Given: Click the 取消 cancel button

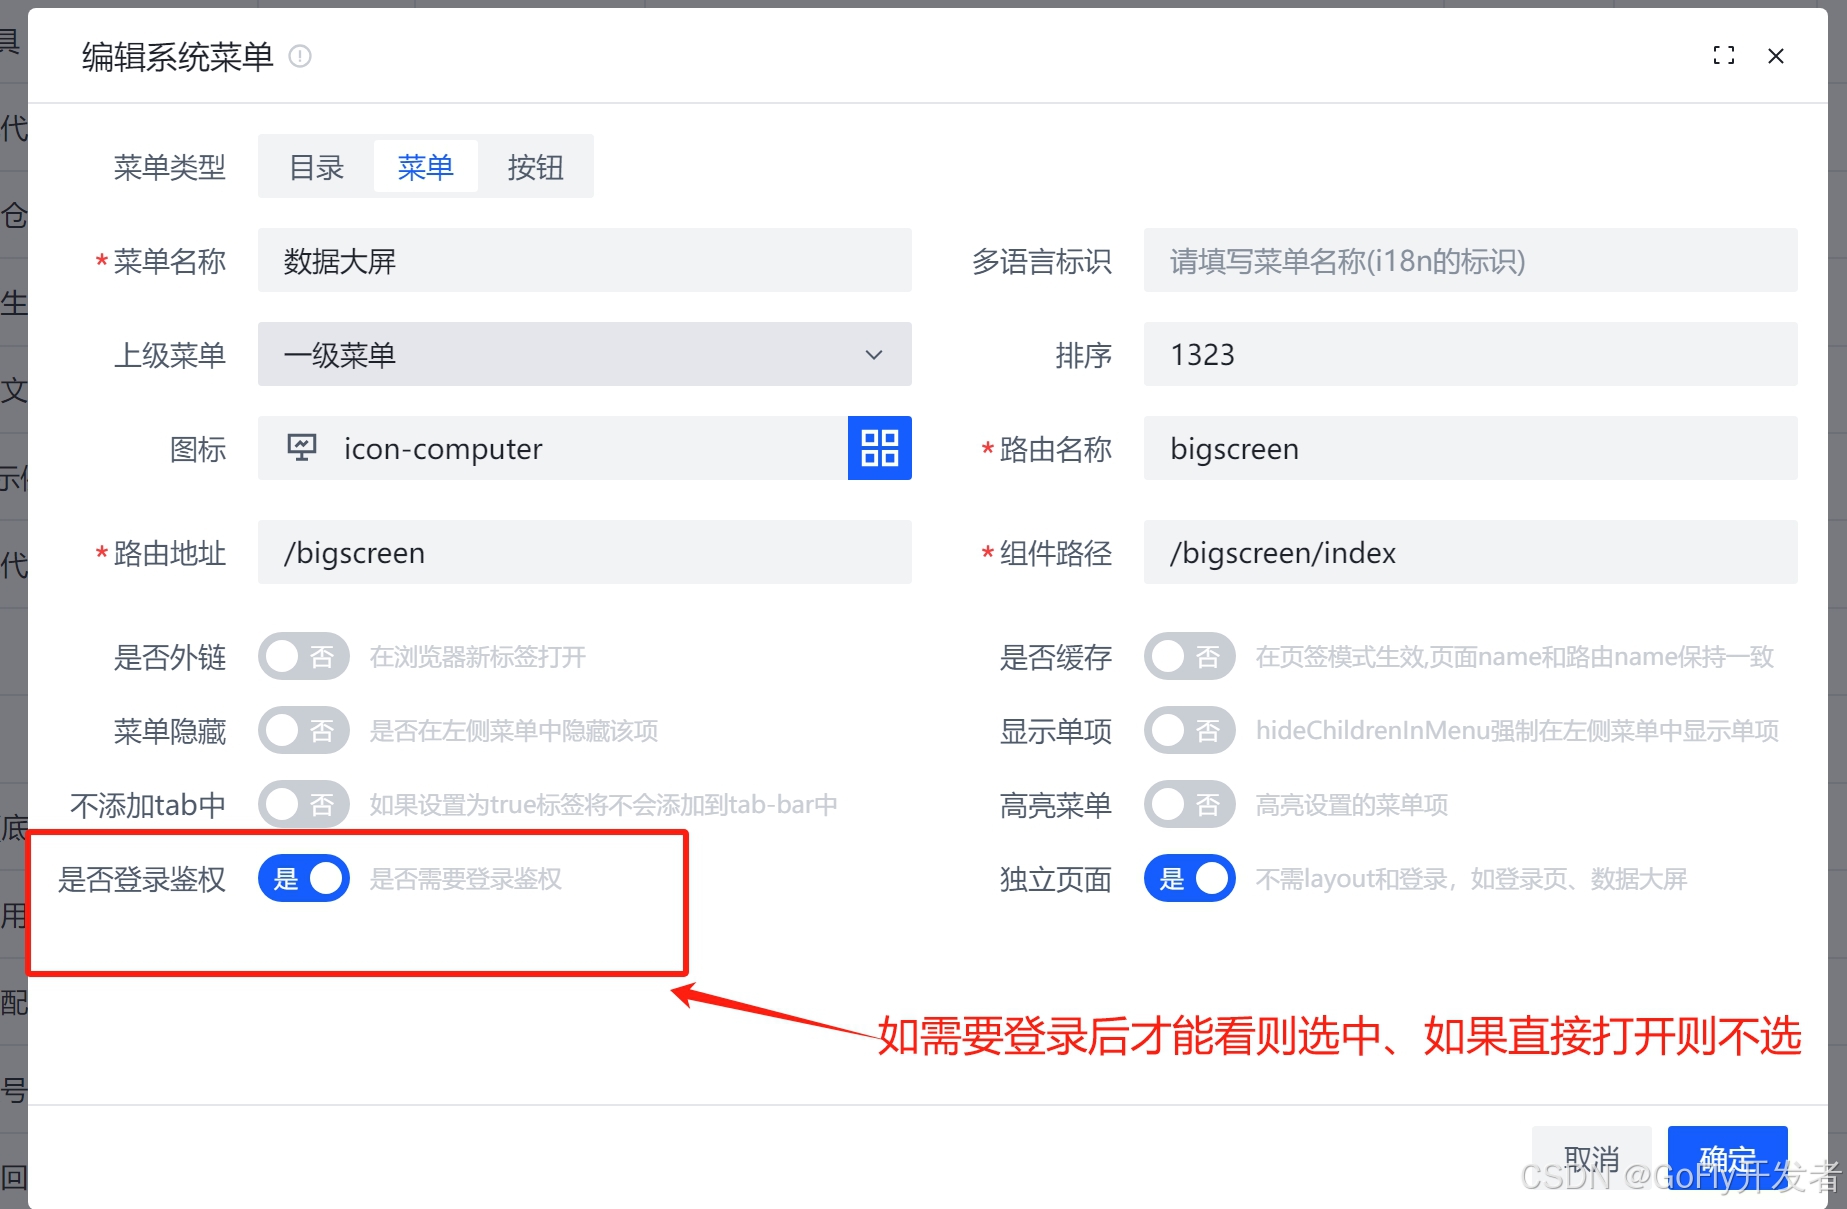Looking at the screenshot, I should point(1593,1158).
